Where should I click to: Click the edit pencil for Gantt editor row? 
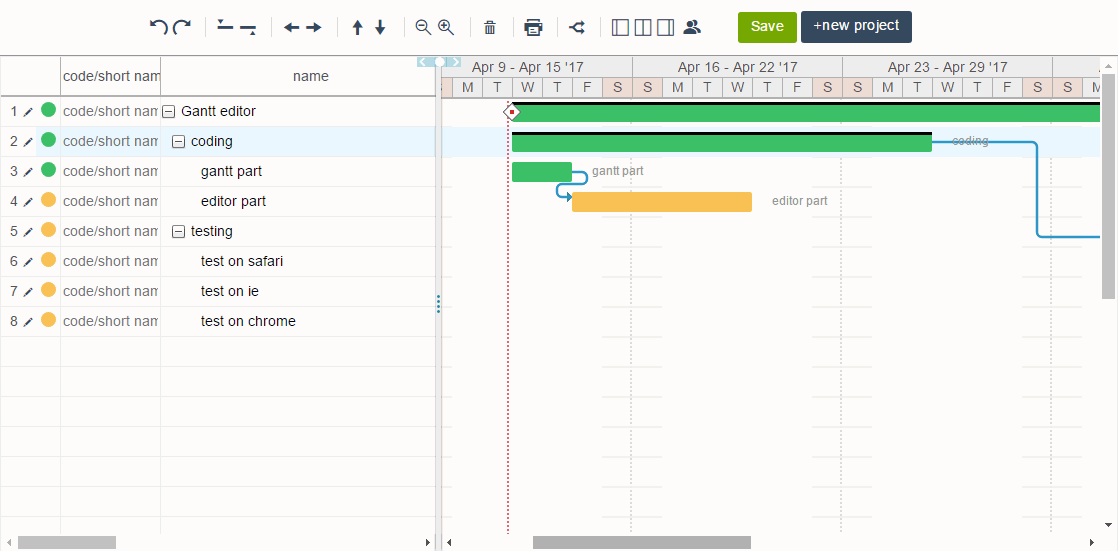tap(28, 112)
